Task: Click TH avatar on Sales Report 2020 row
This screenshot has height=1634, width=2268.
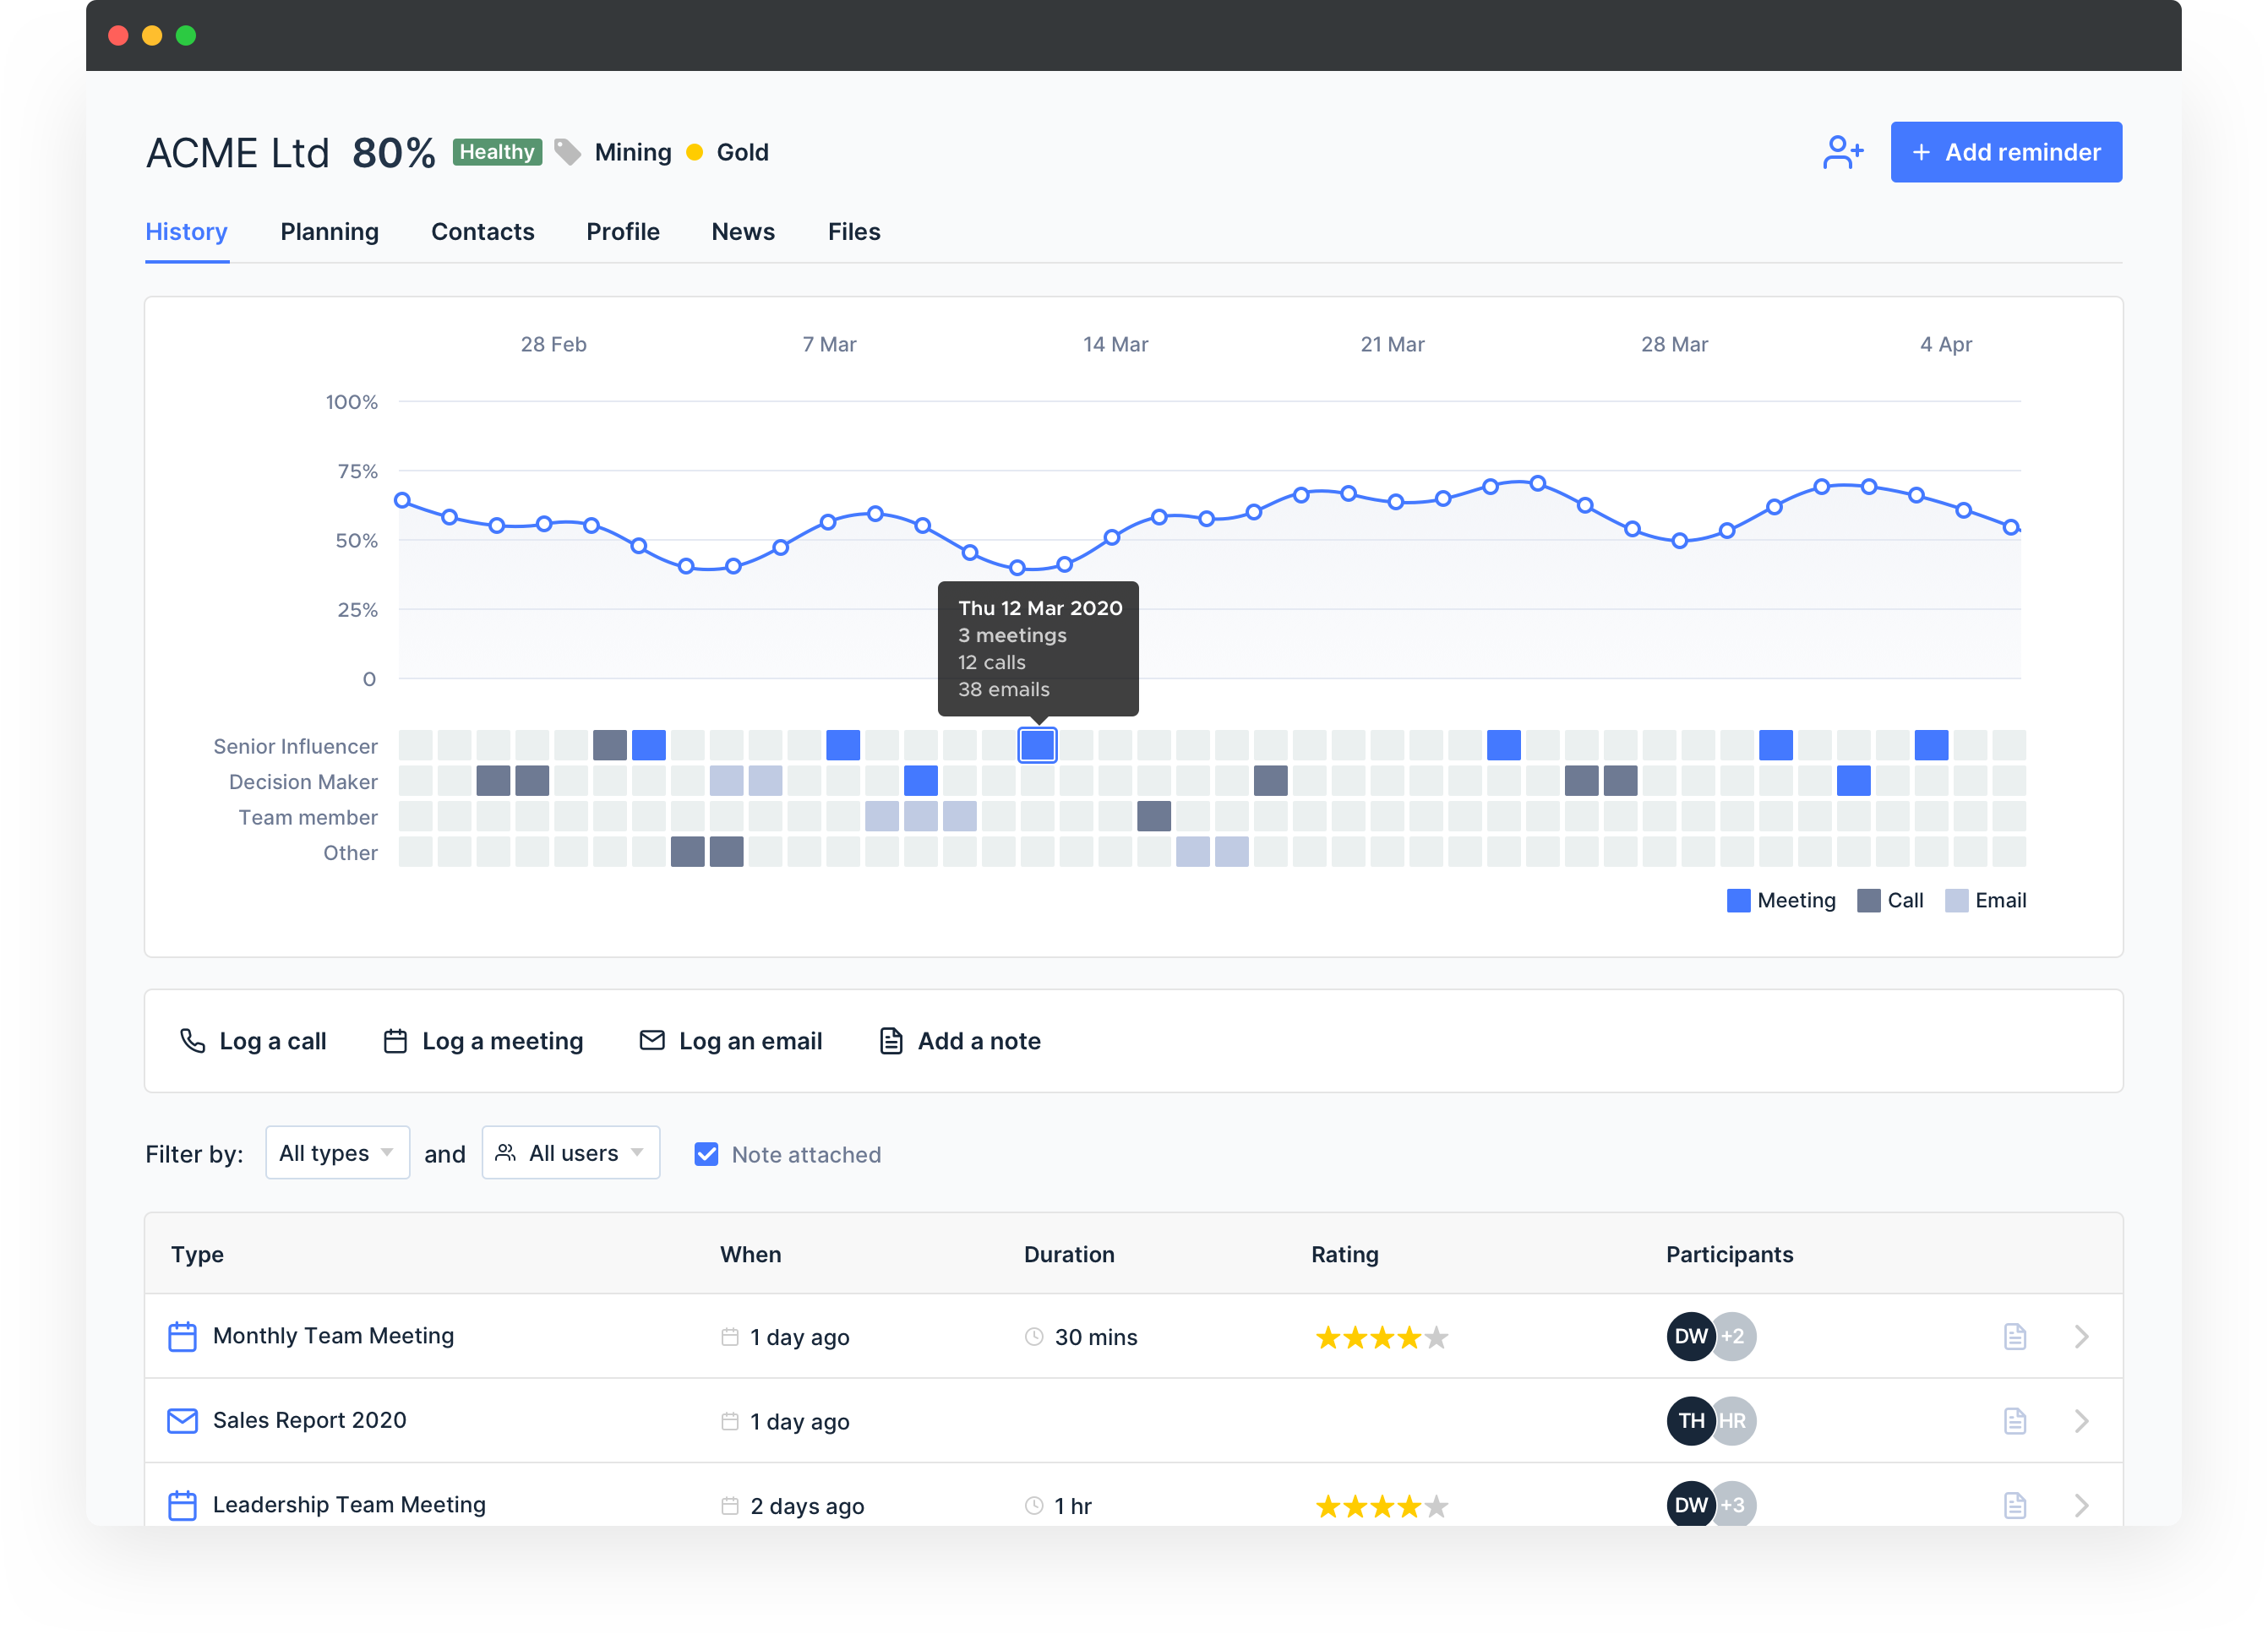Action: tap(1690, 1420)
